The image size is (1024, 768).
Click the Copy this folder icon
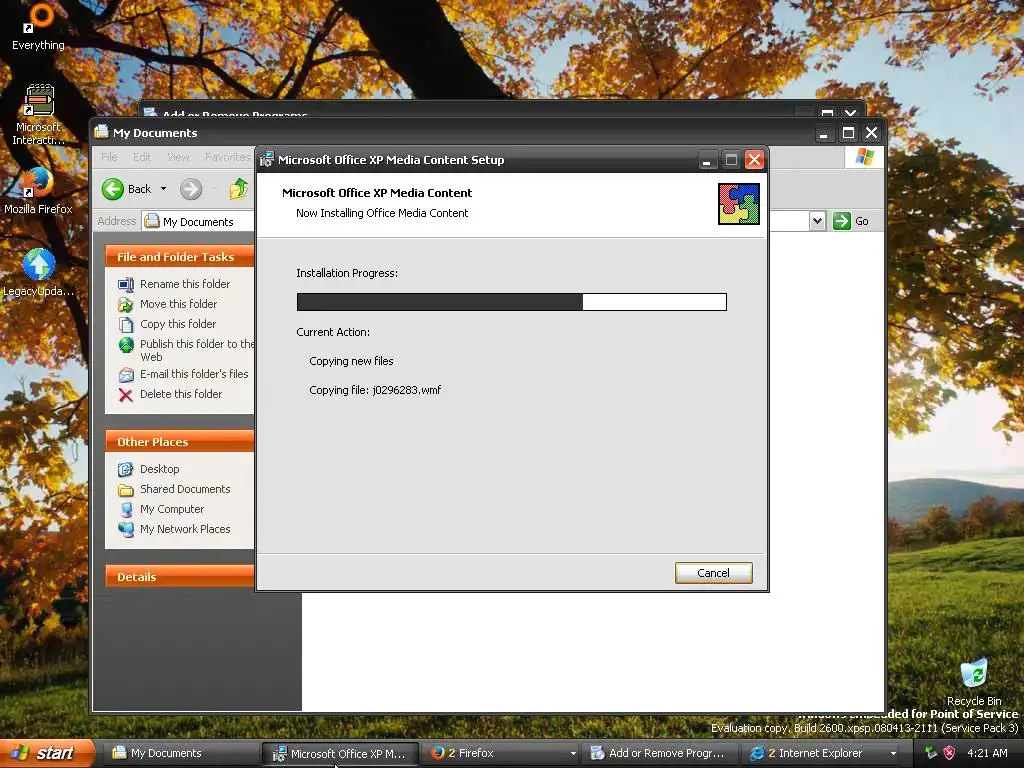tap(126, 325)
